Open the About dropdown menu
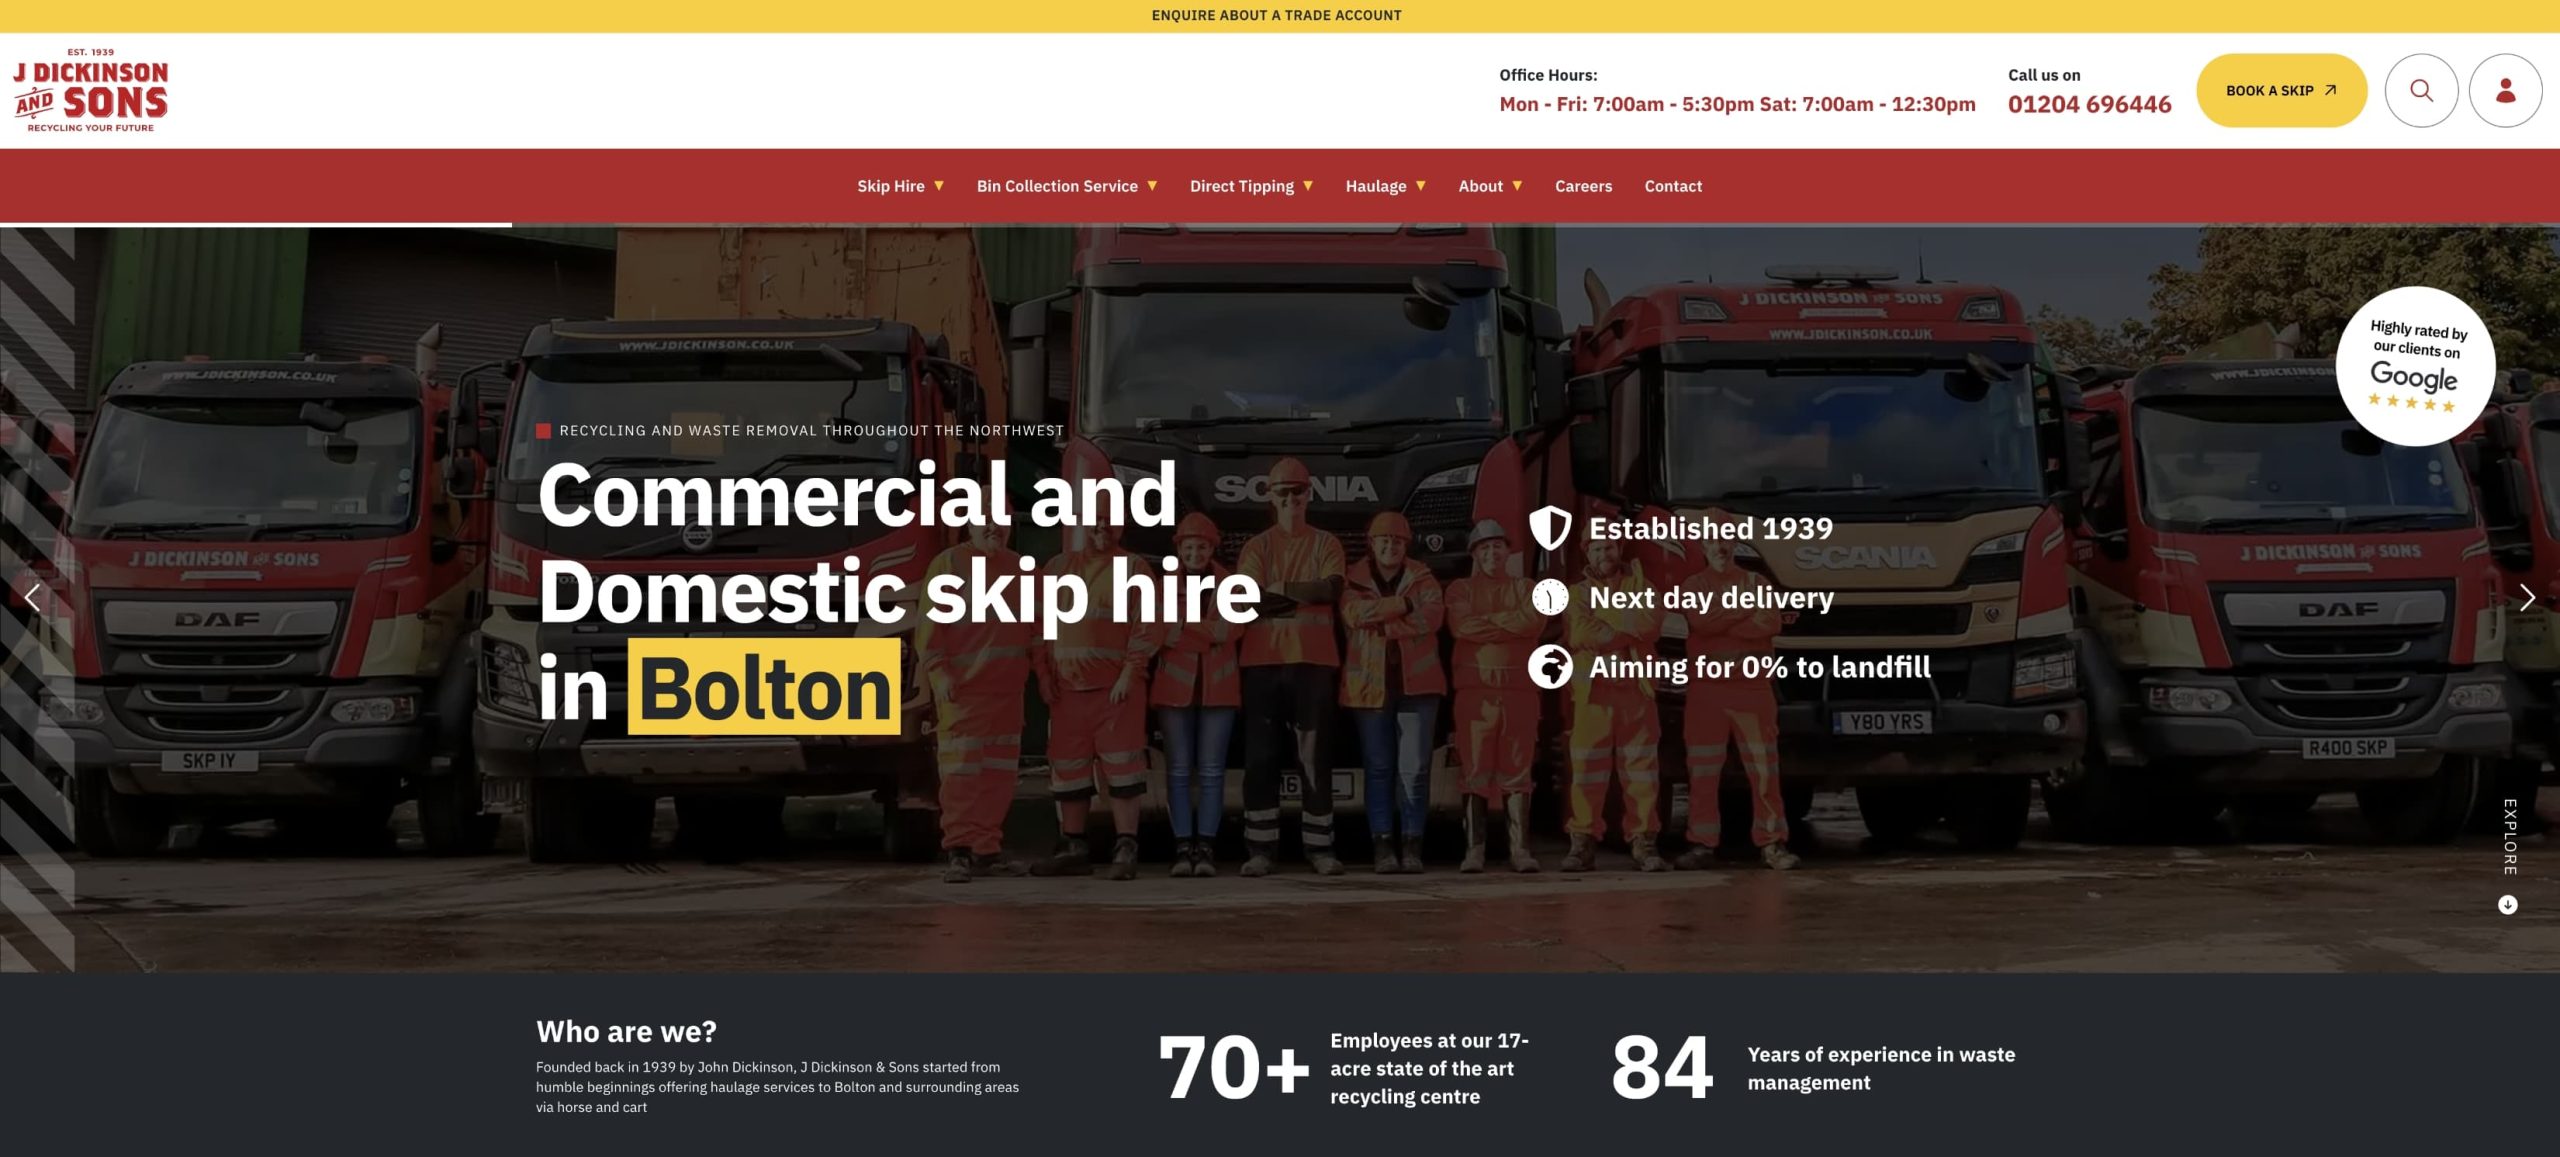This screenshot has width=2560, height=1157. click(1490, 186)
